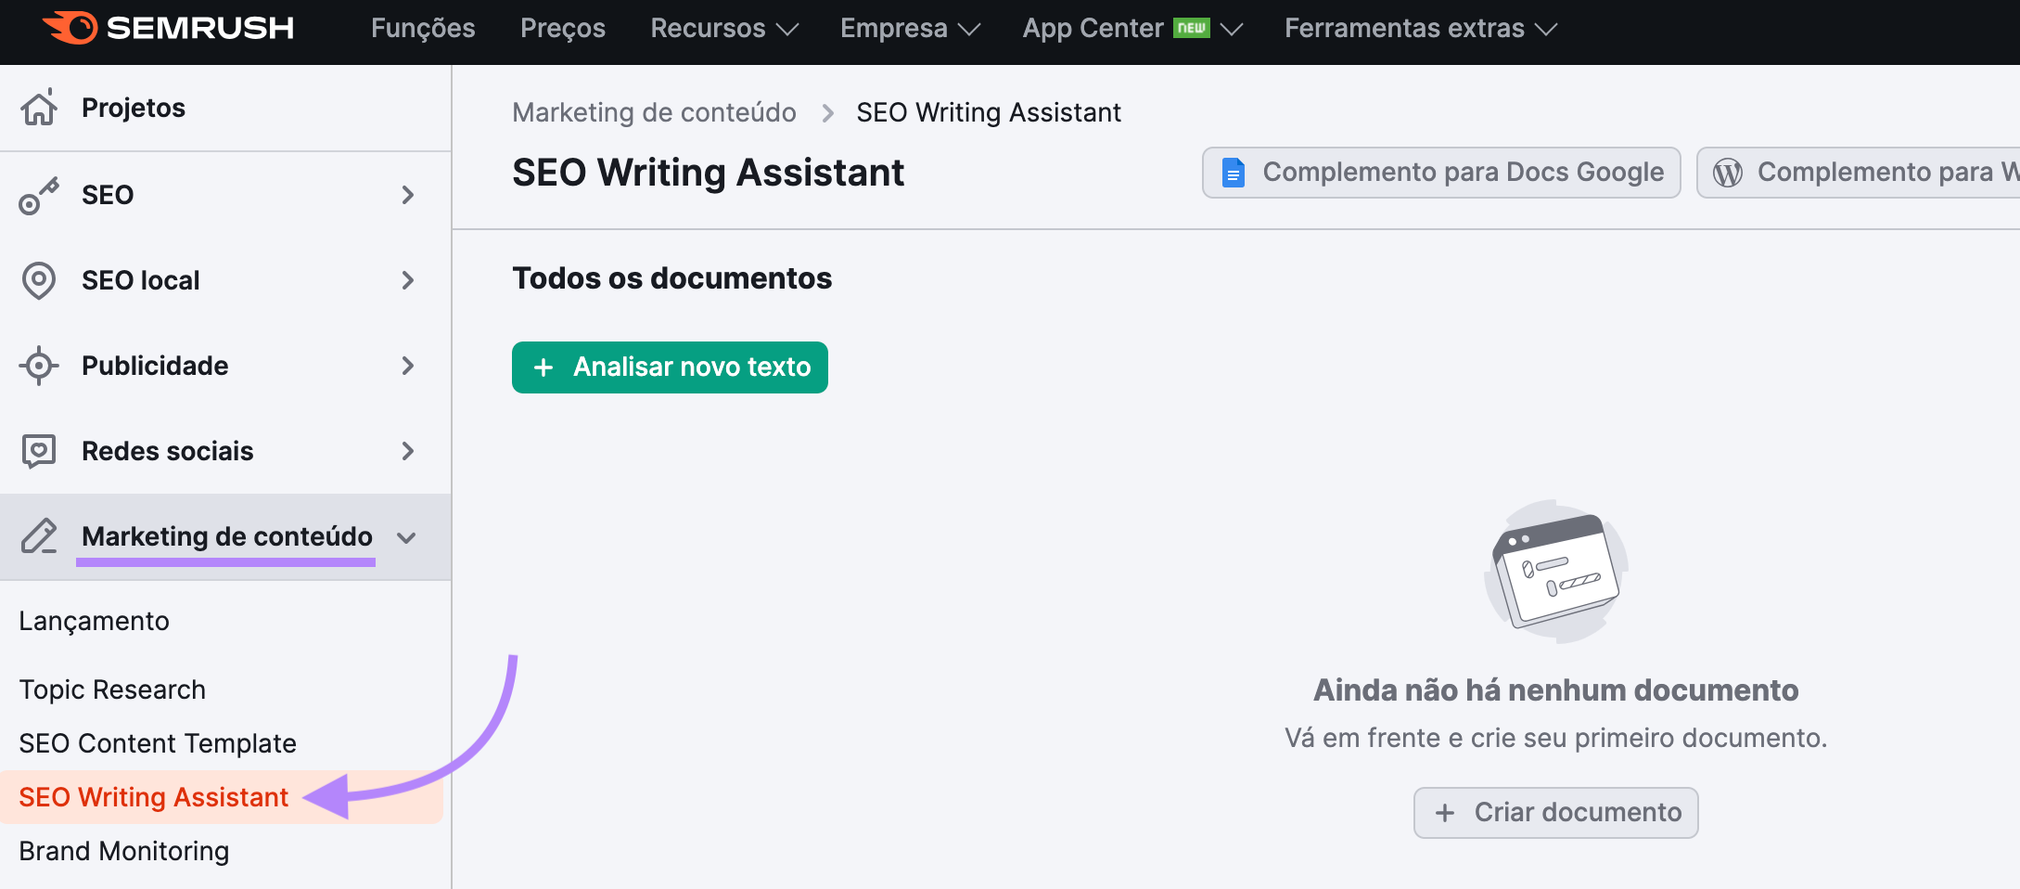Click the Publicidade target icon
Screen dimensions: 2020x889
pos(39,366)
